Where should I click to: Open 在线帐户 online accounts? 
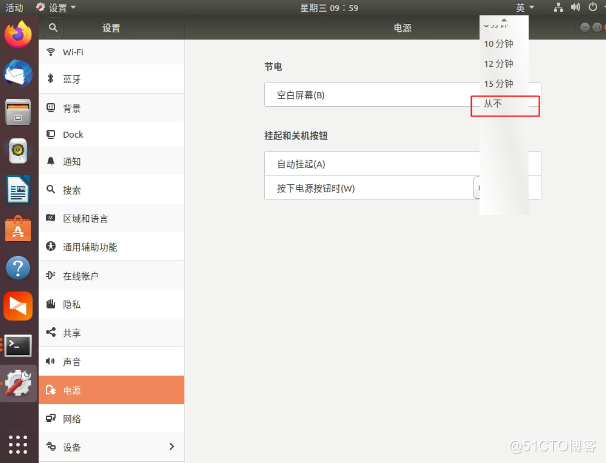click(x=111, y=275)
